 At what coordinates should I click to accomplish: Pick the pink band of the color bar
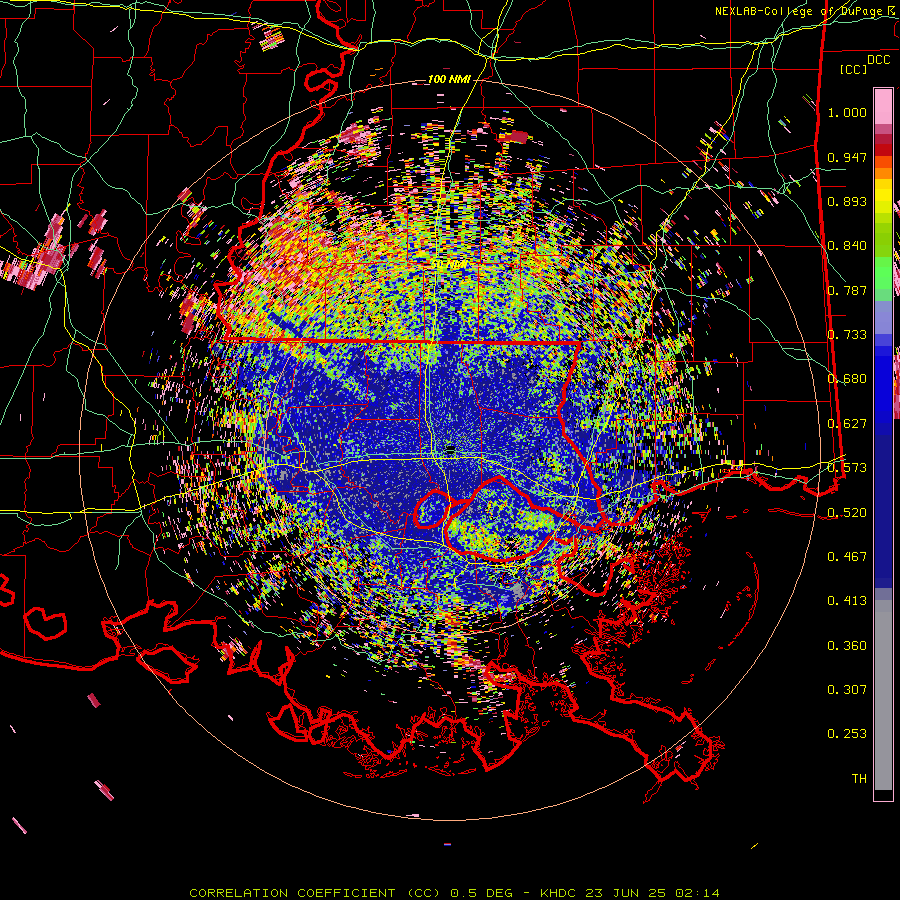(883, 106)
